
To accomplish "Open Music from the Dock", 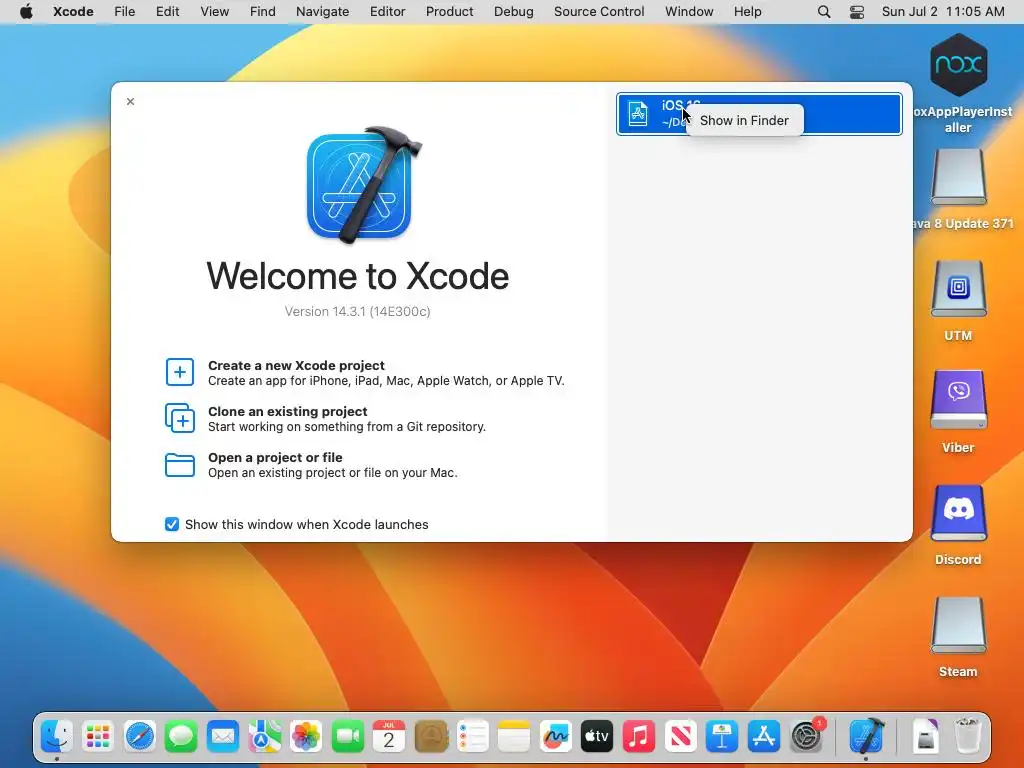I will (639, 737).
